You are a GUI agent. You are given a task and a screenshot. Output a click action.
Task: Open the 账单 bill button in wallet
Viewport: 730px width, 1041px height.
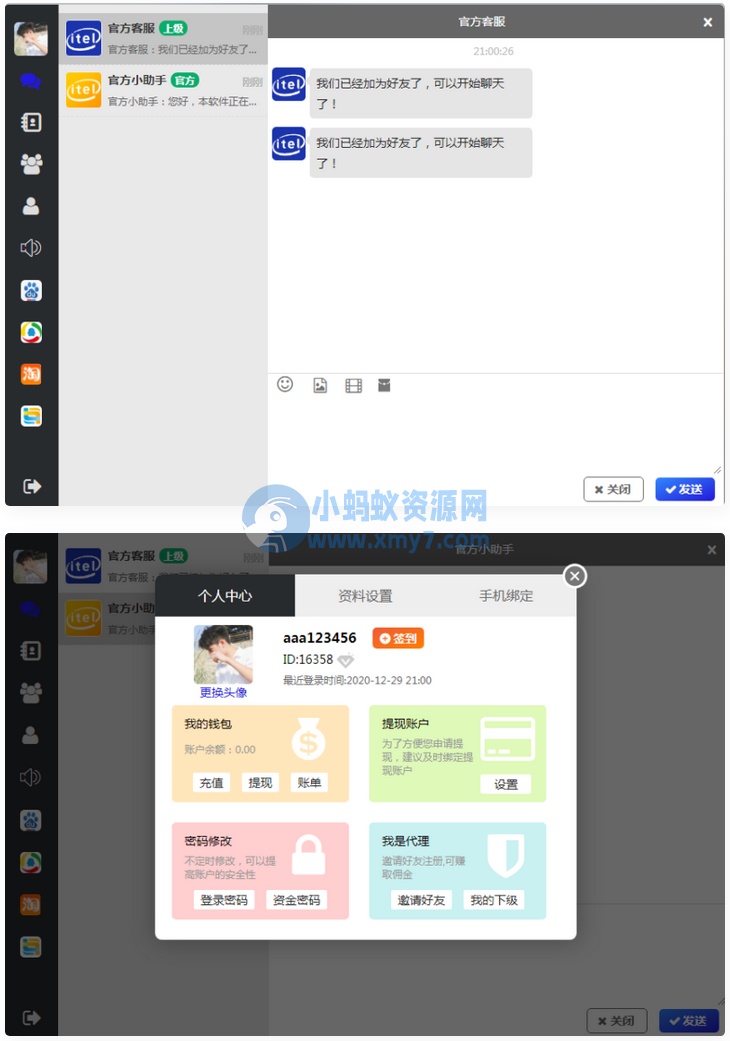[x=309, y=783]
